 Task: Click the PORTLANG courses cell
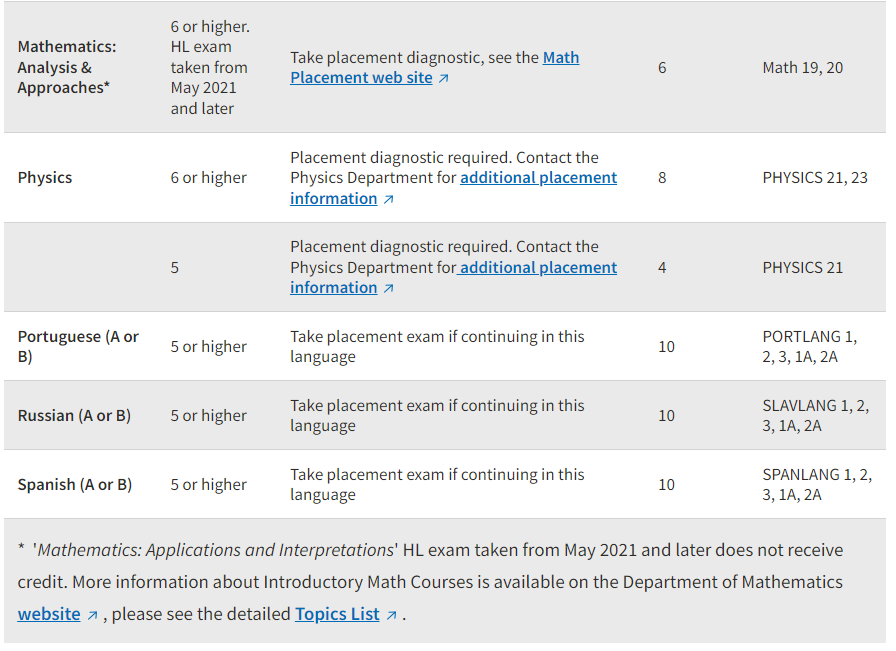pyautogui.click(x=810, y=347)
